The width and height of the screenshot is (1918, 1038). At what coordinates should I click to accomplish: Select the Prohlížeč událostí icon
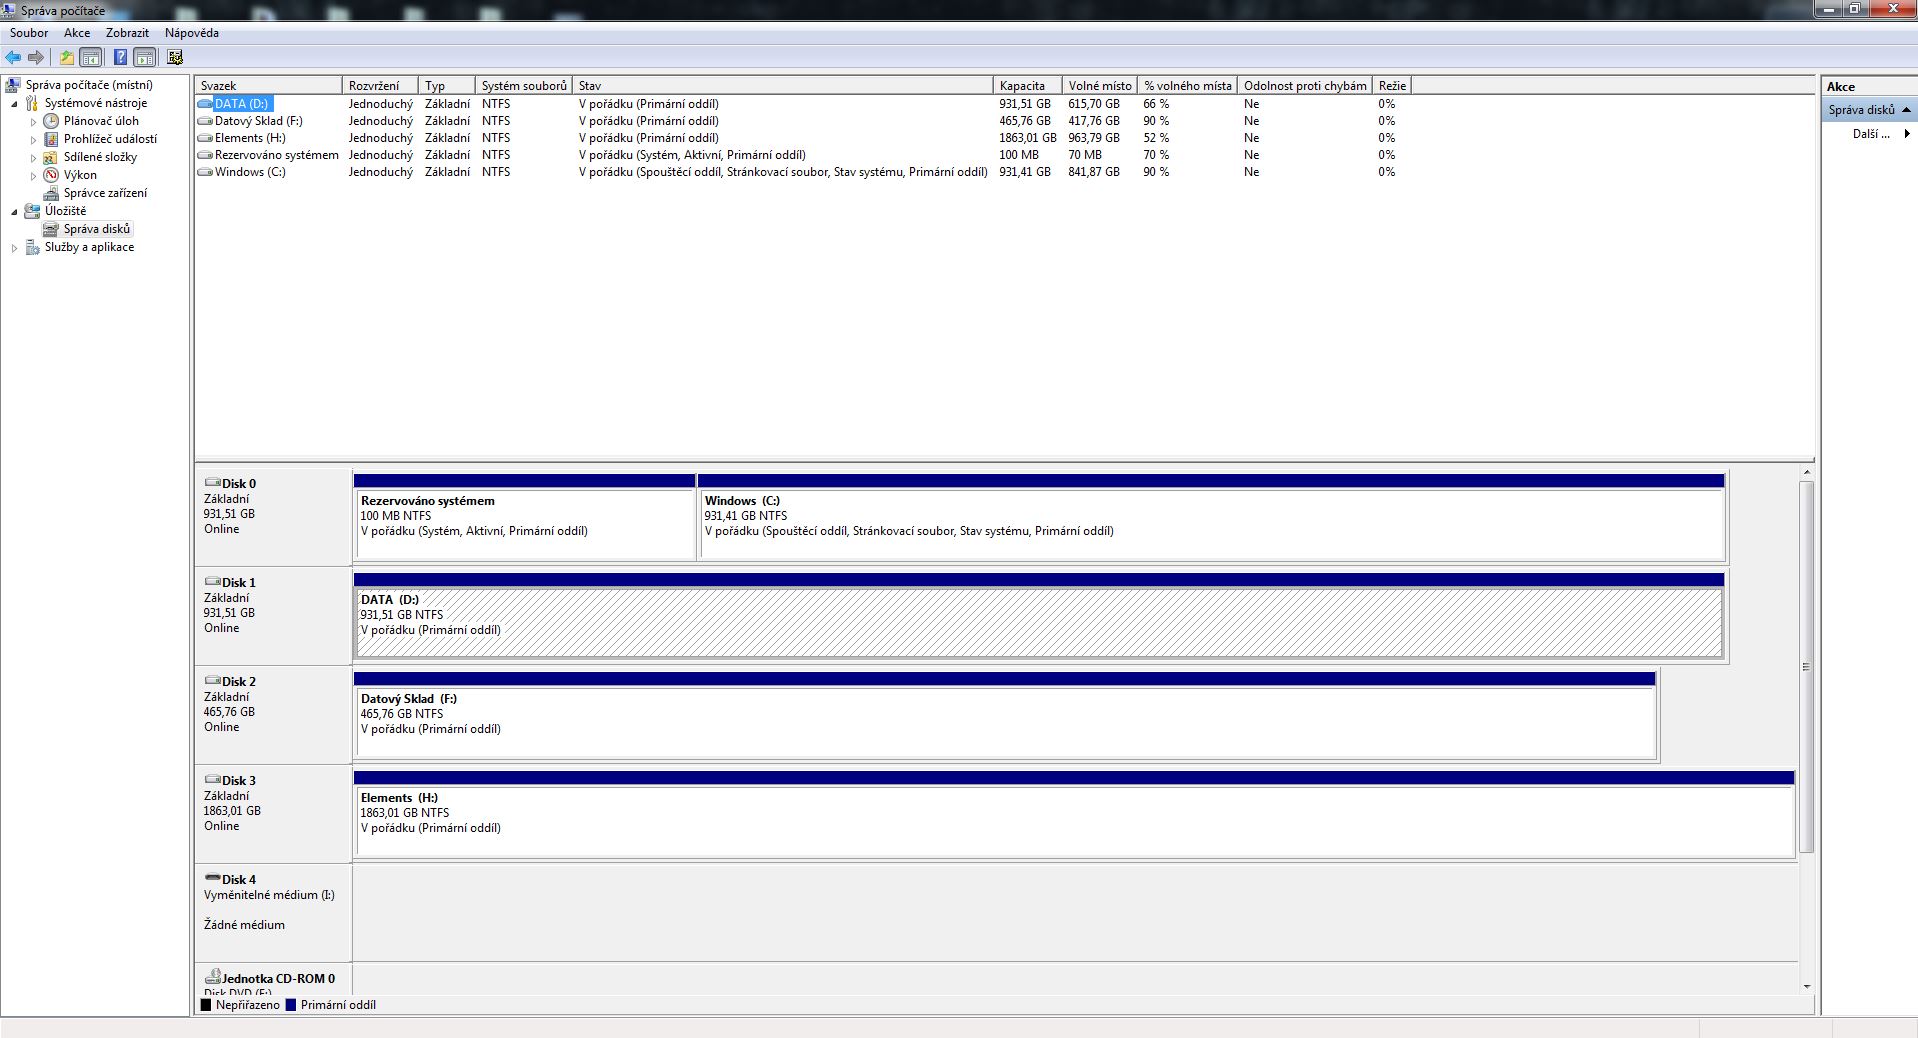[x=51, y=139]
